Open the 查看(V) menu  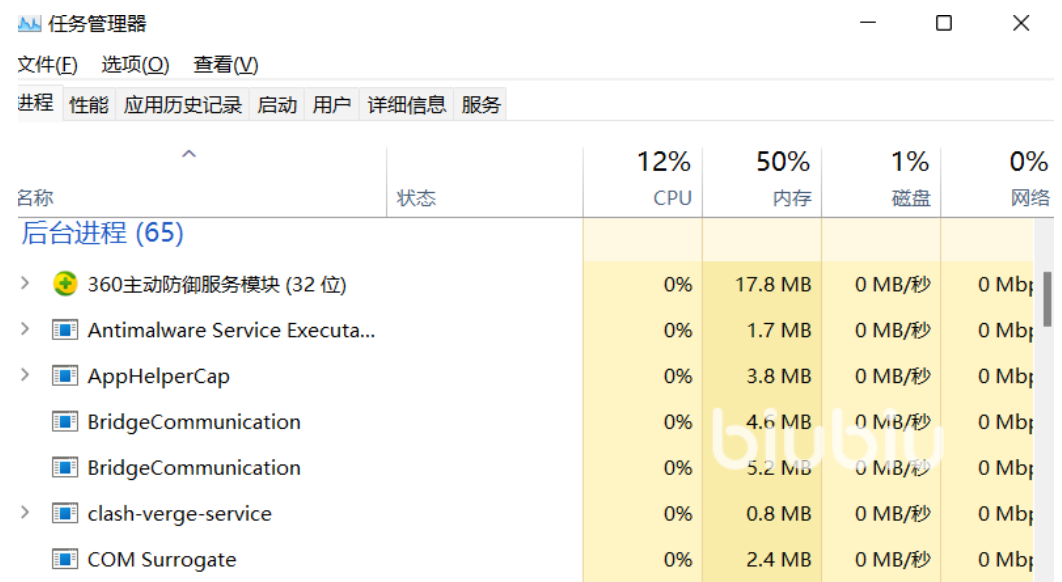click(226, 64)
